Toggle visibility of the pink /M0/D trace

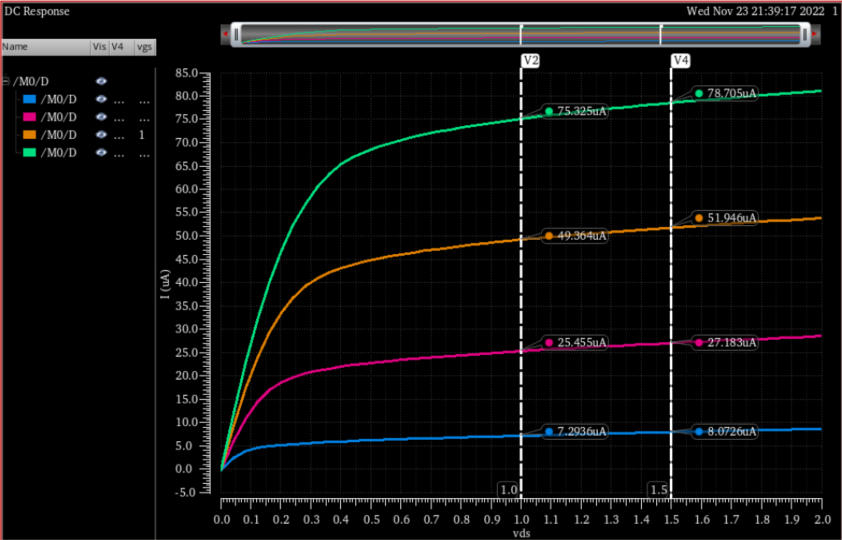coord(101,117)
